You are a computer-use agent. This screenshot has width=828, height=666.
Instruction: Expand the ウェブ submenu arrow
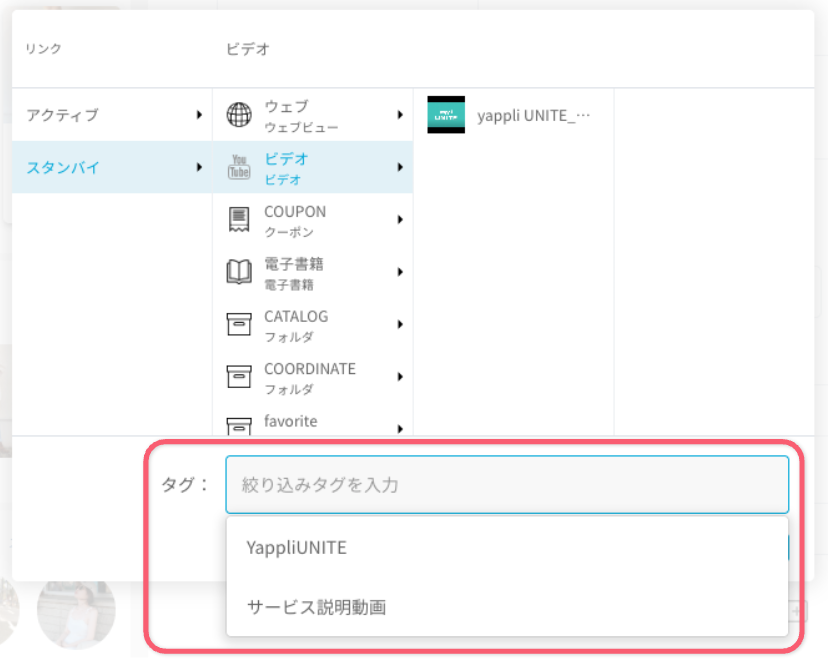[x=400, y=115]
